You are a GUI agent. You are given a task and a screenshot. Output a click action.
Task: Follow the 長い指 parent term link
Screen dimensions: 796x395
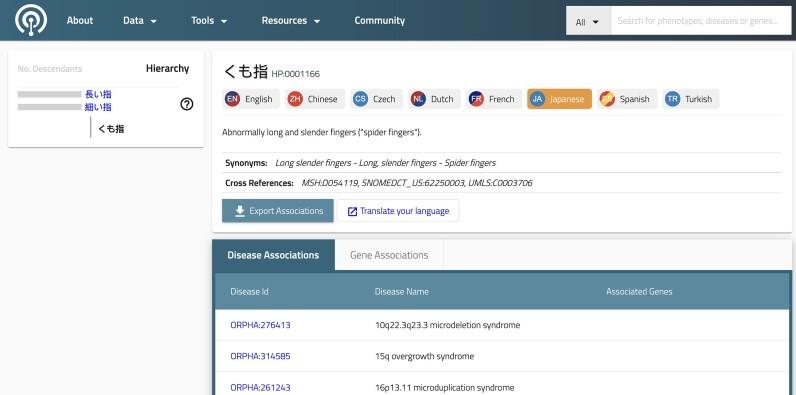click(x=98, y=94)
